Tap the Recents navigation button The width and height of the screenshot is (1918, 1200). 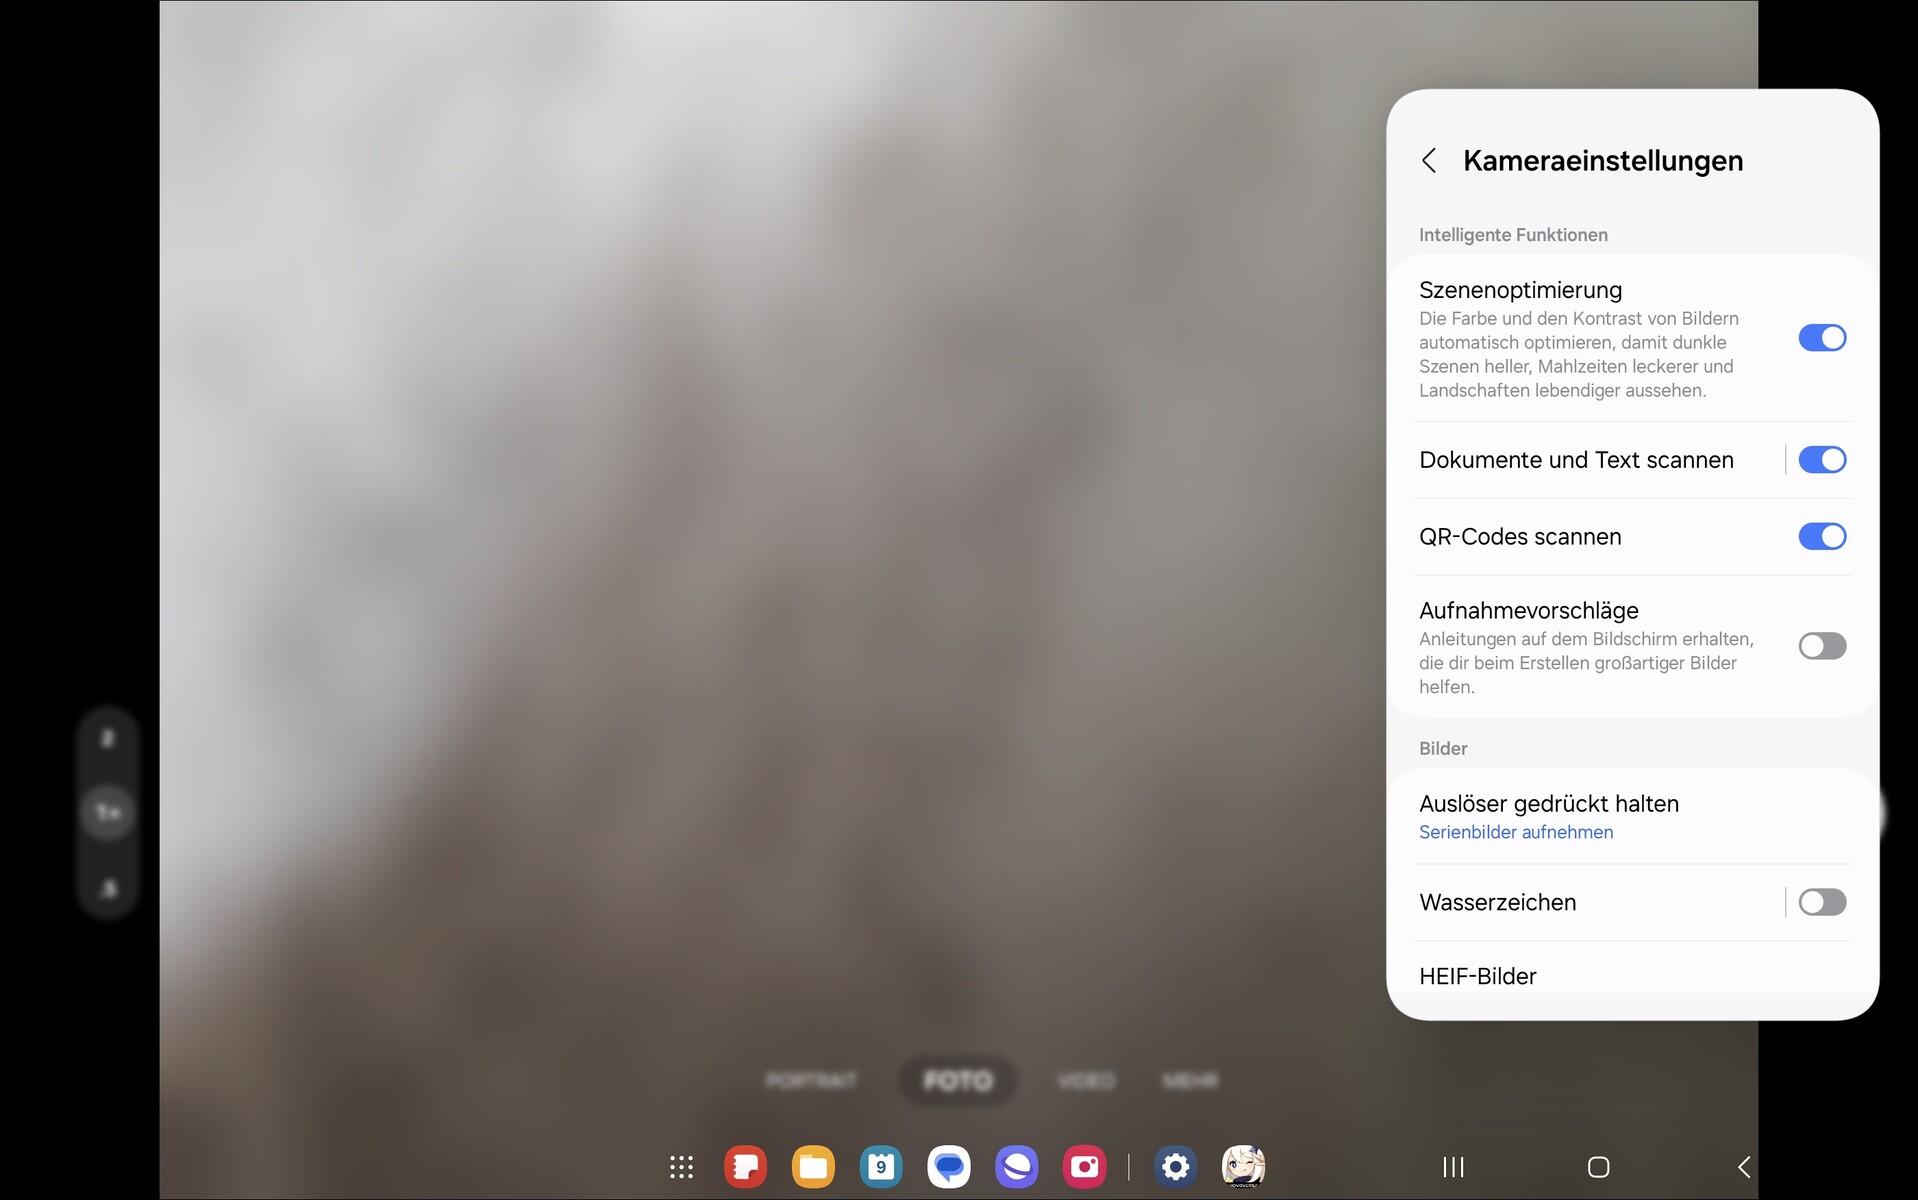point(1453,1167)
